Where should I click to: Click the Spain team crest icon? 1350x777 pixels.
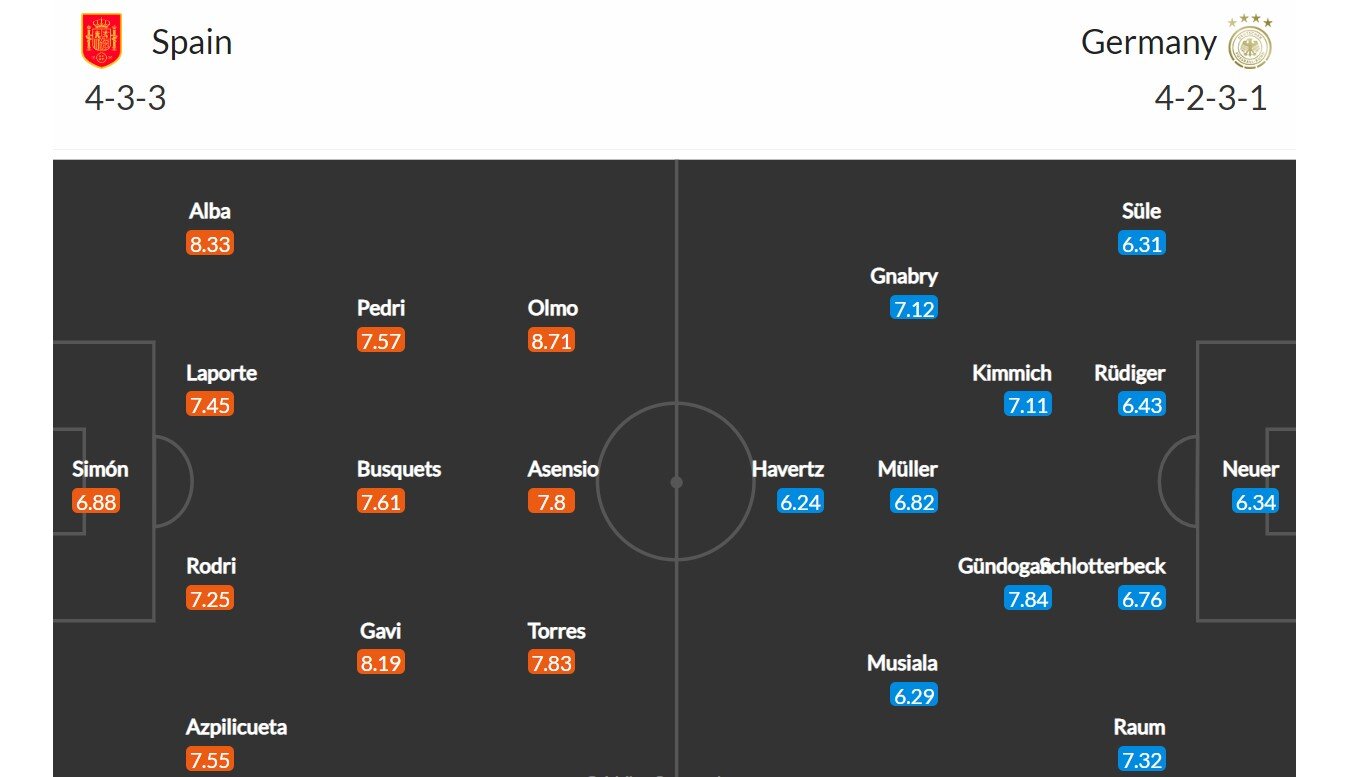pos(101,41)
